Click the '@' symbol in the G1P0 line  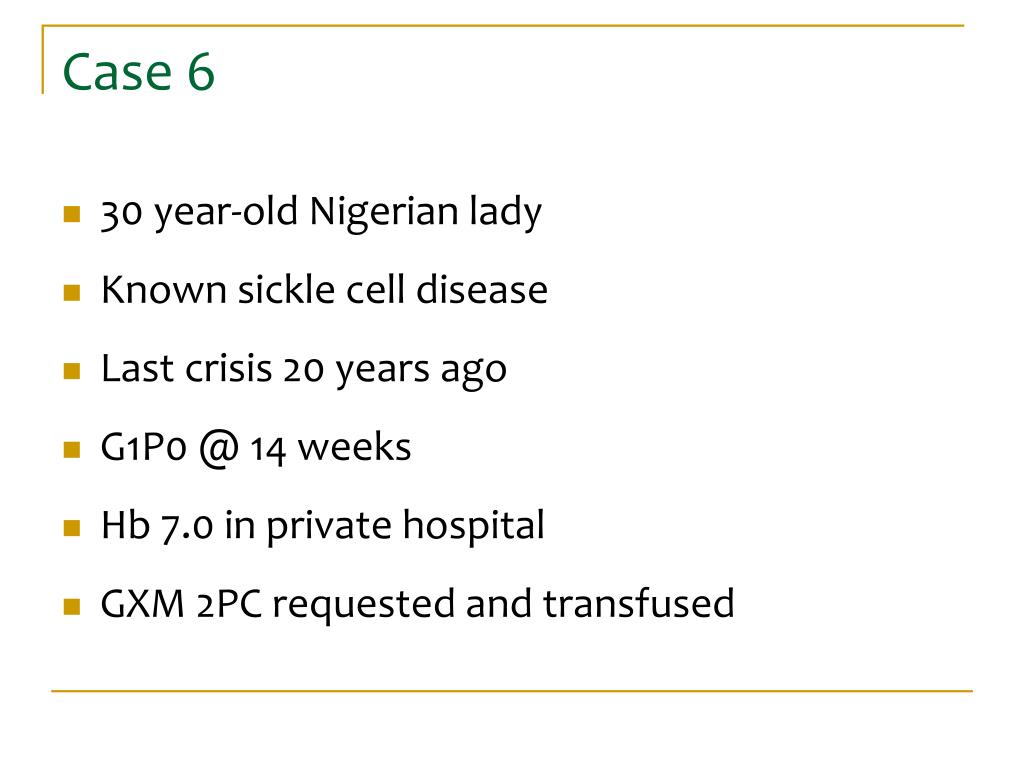click(x=219, y=449)
